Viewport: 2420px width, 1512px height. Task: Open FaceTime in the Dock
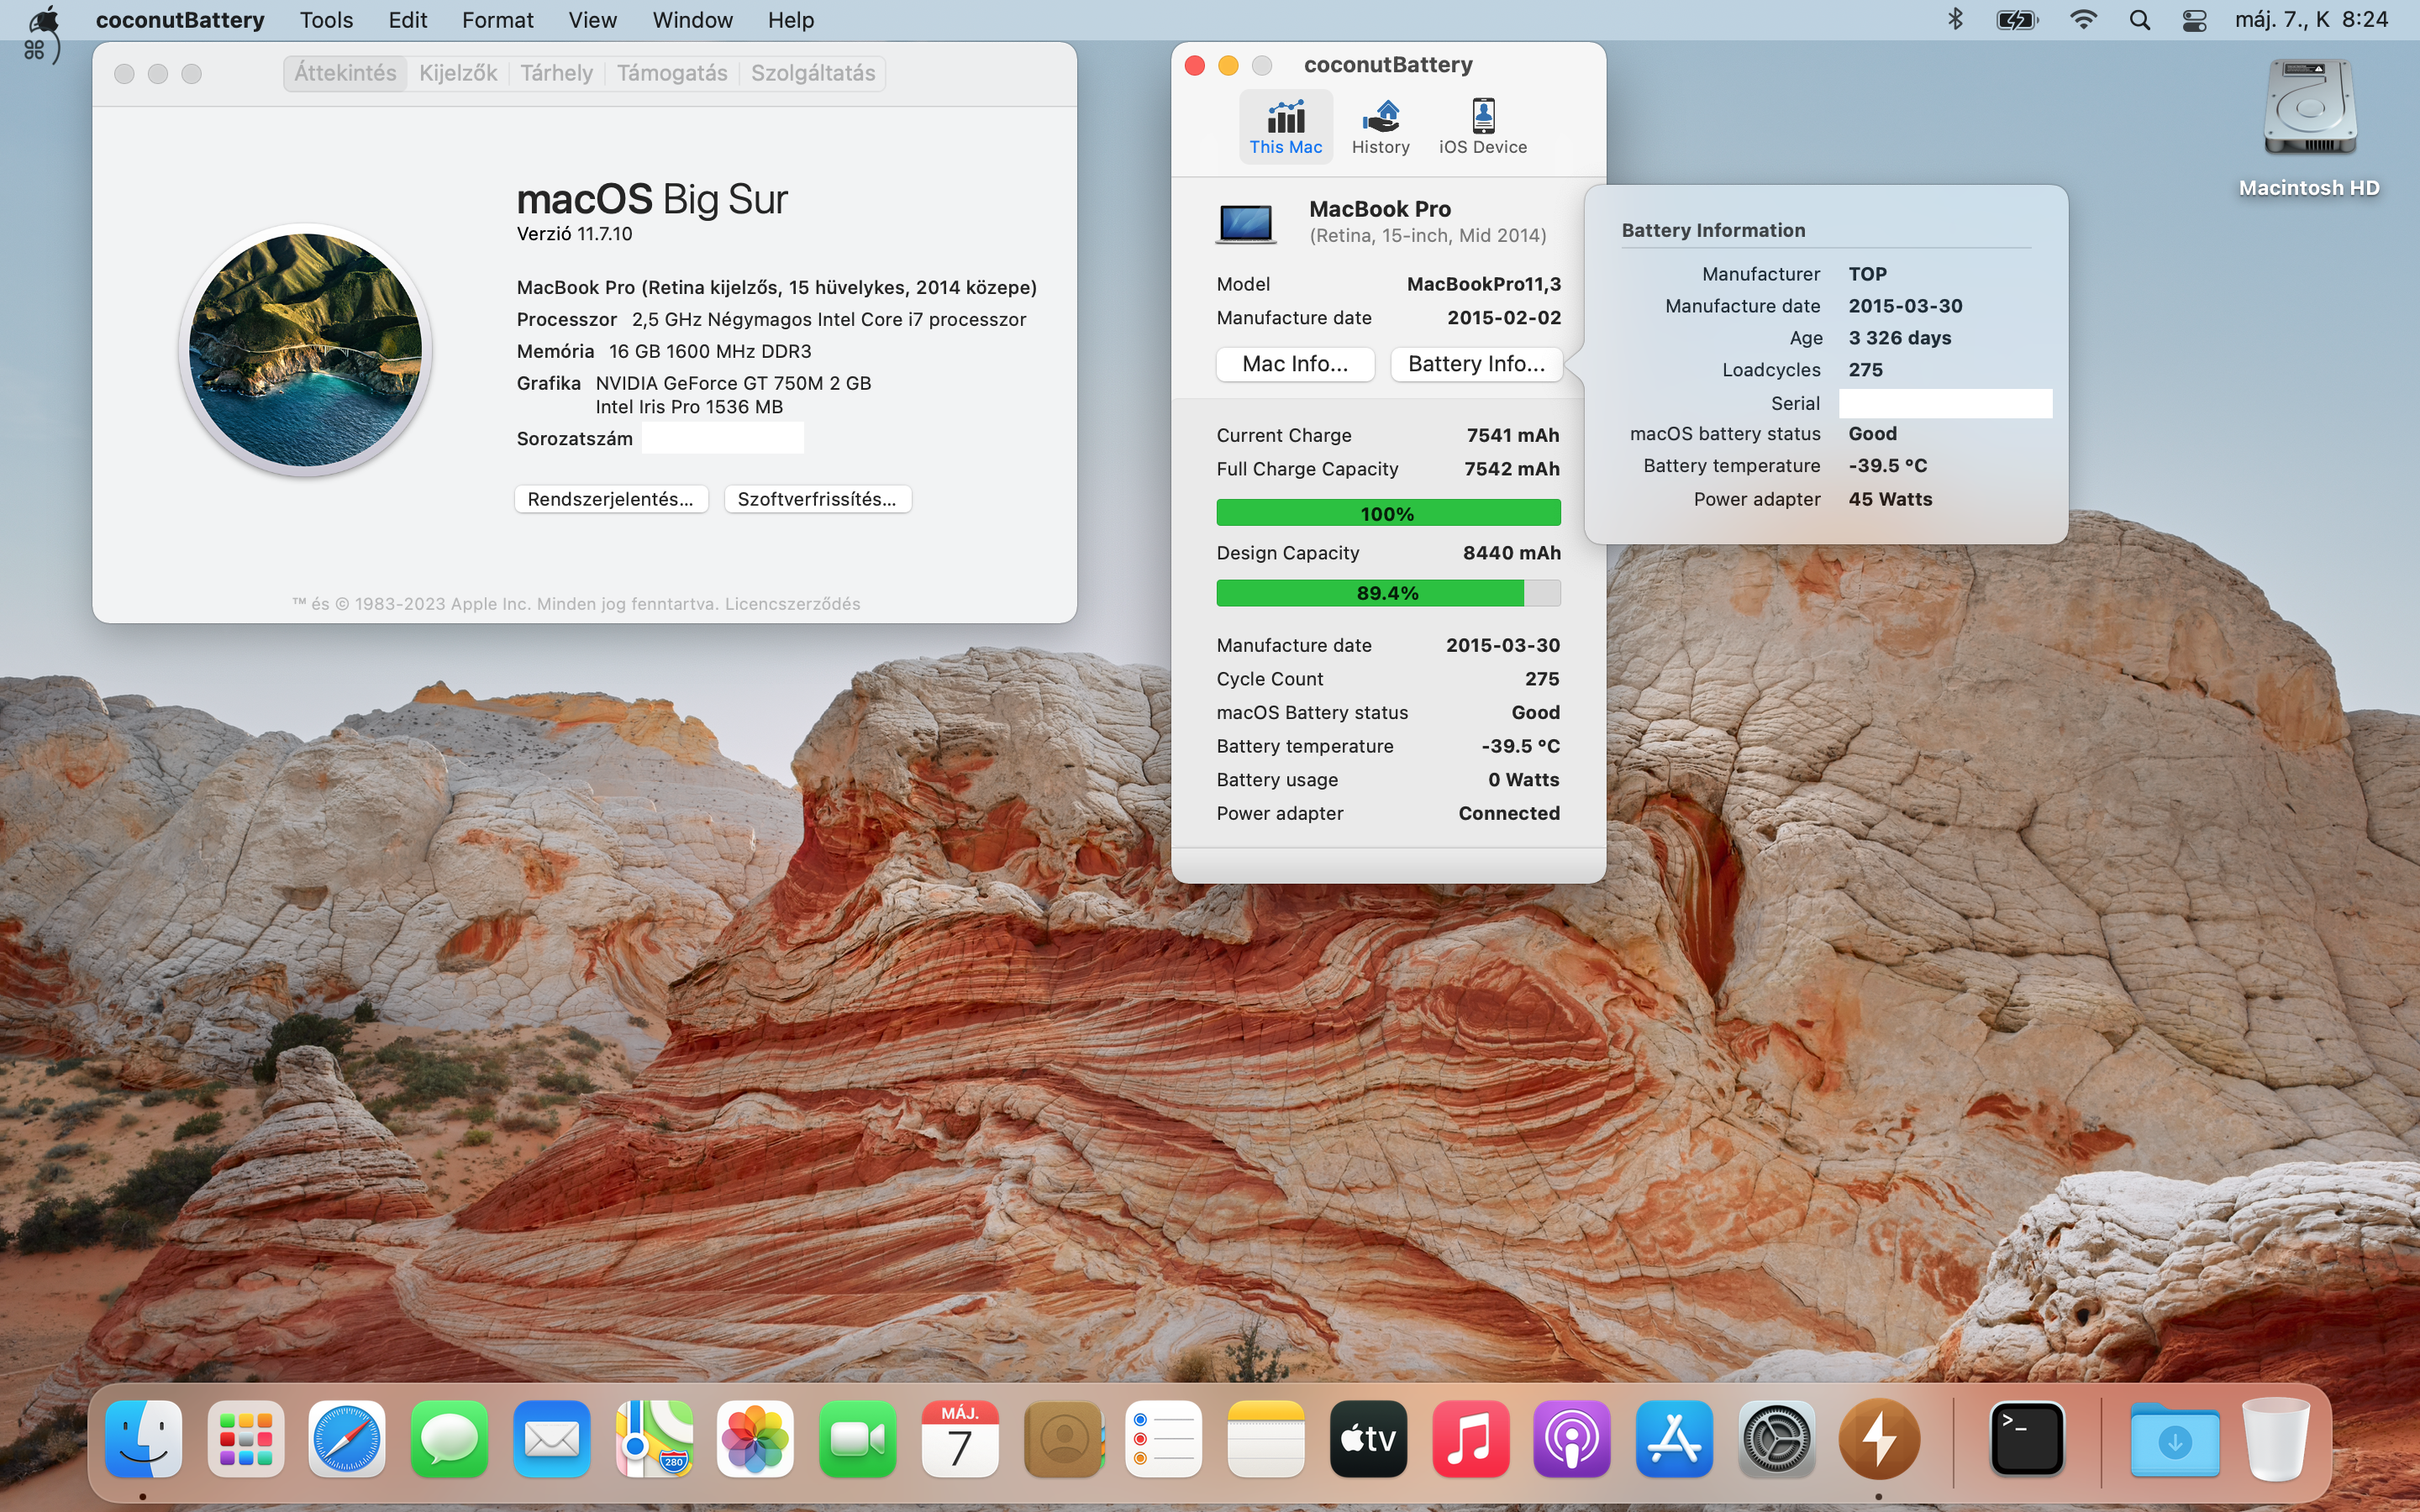857,1438
